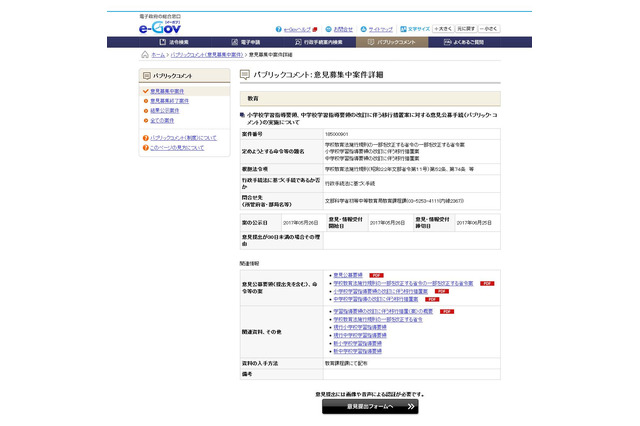Click the double-arrow on 意見提出フォームへ button

pyautogui.click(x=411, y=406)
